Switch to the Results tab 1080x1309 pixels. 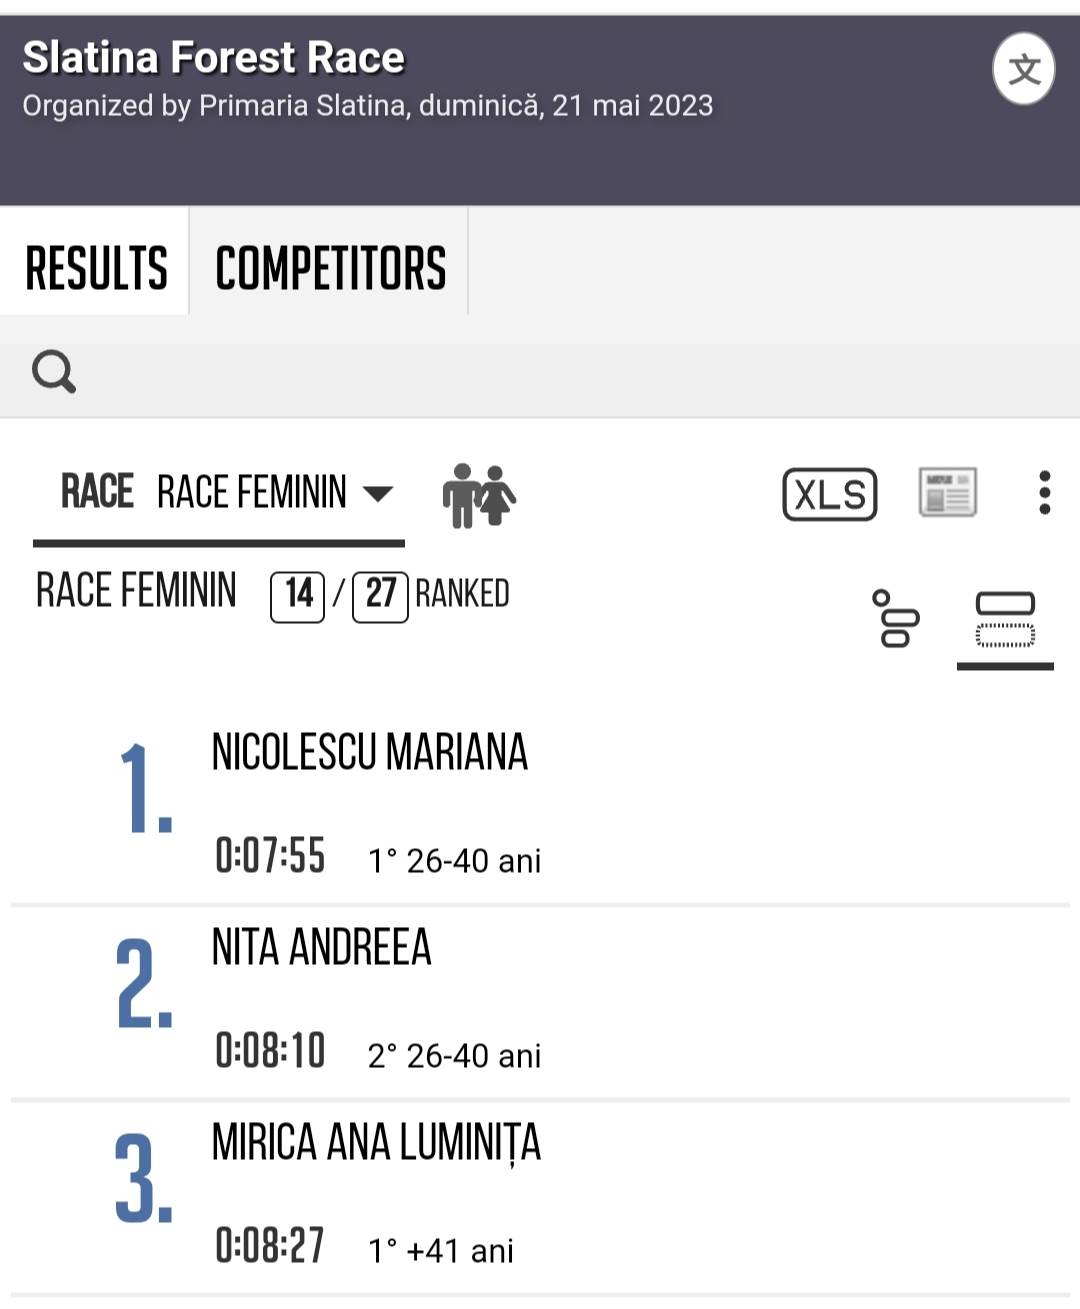pyautogui.click(x=96, y=268)
